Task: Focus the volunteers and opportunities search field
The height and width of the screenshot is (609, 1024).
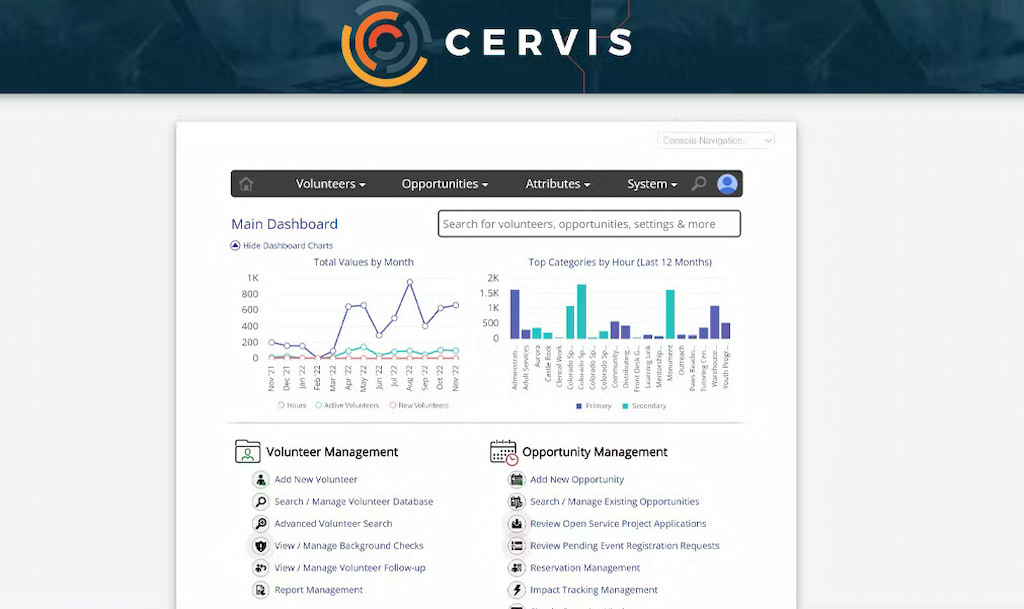Action: [x=589, y=224]
